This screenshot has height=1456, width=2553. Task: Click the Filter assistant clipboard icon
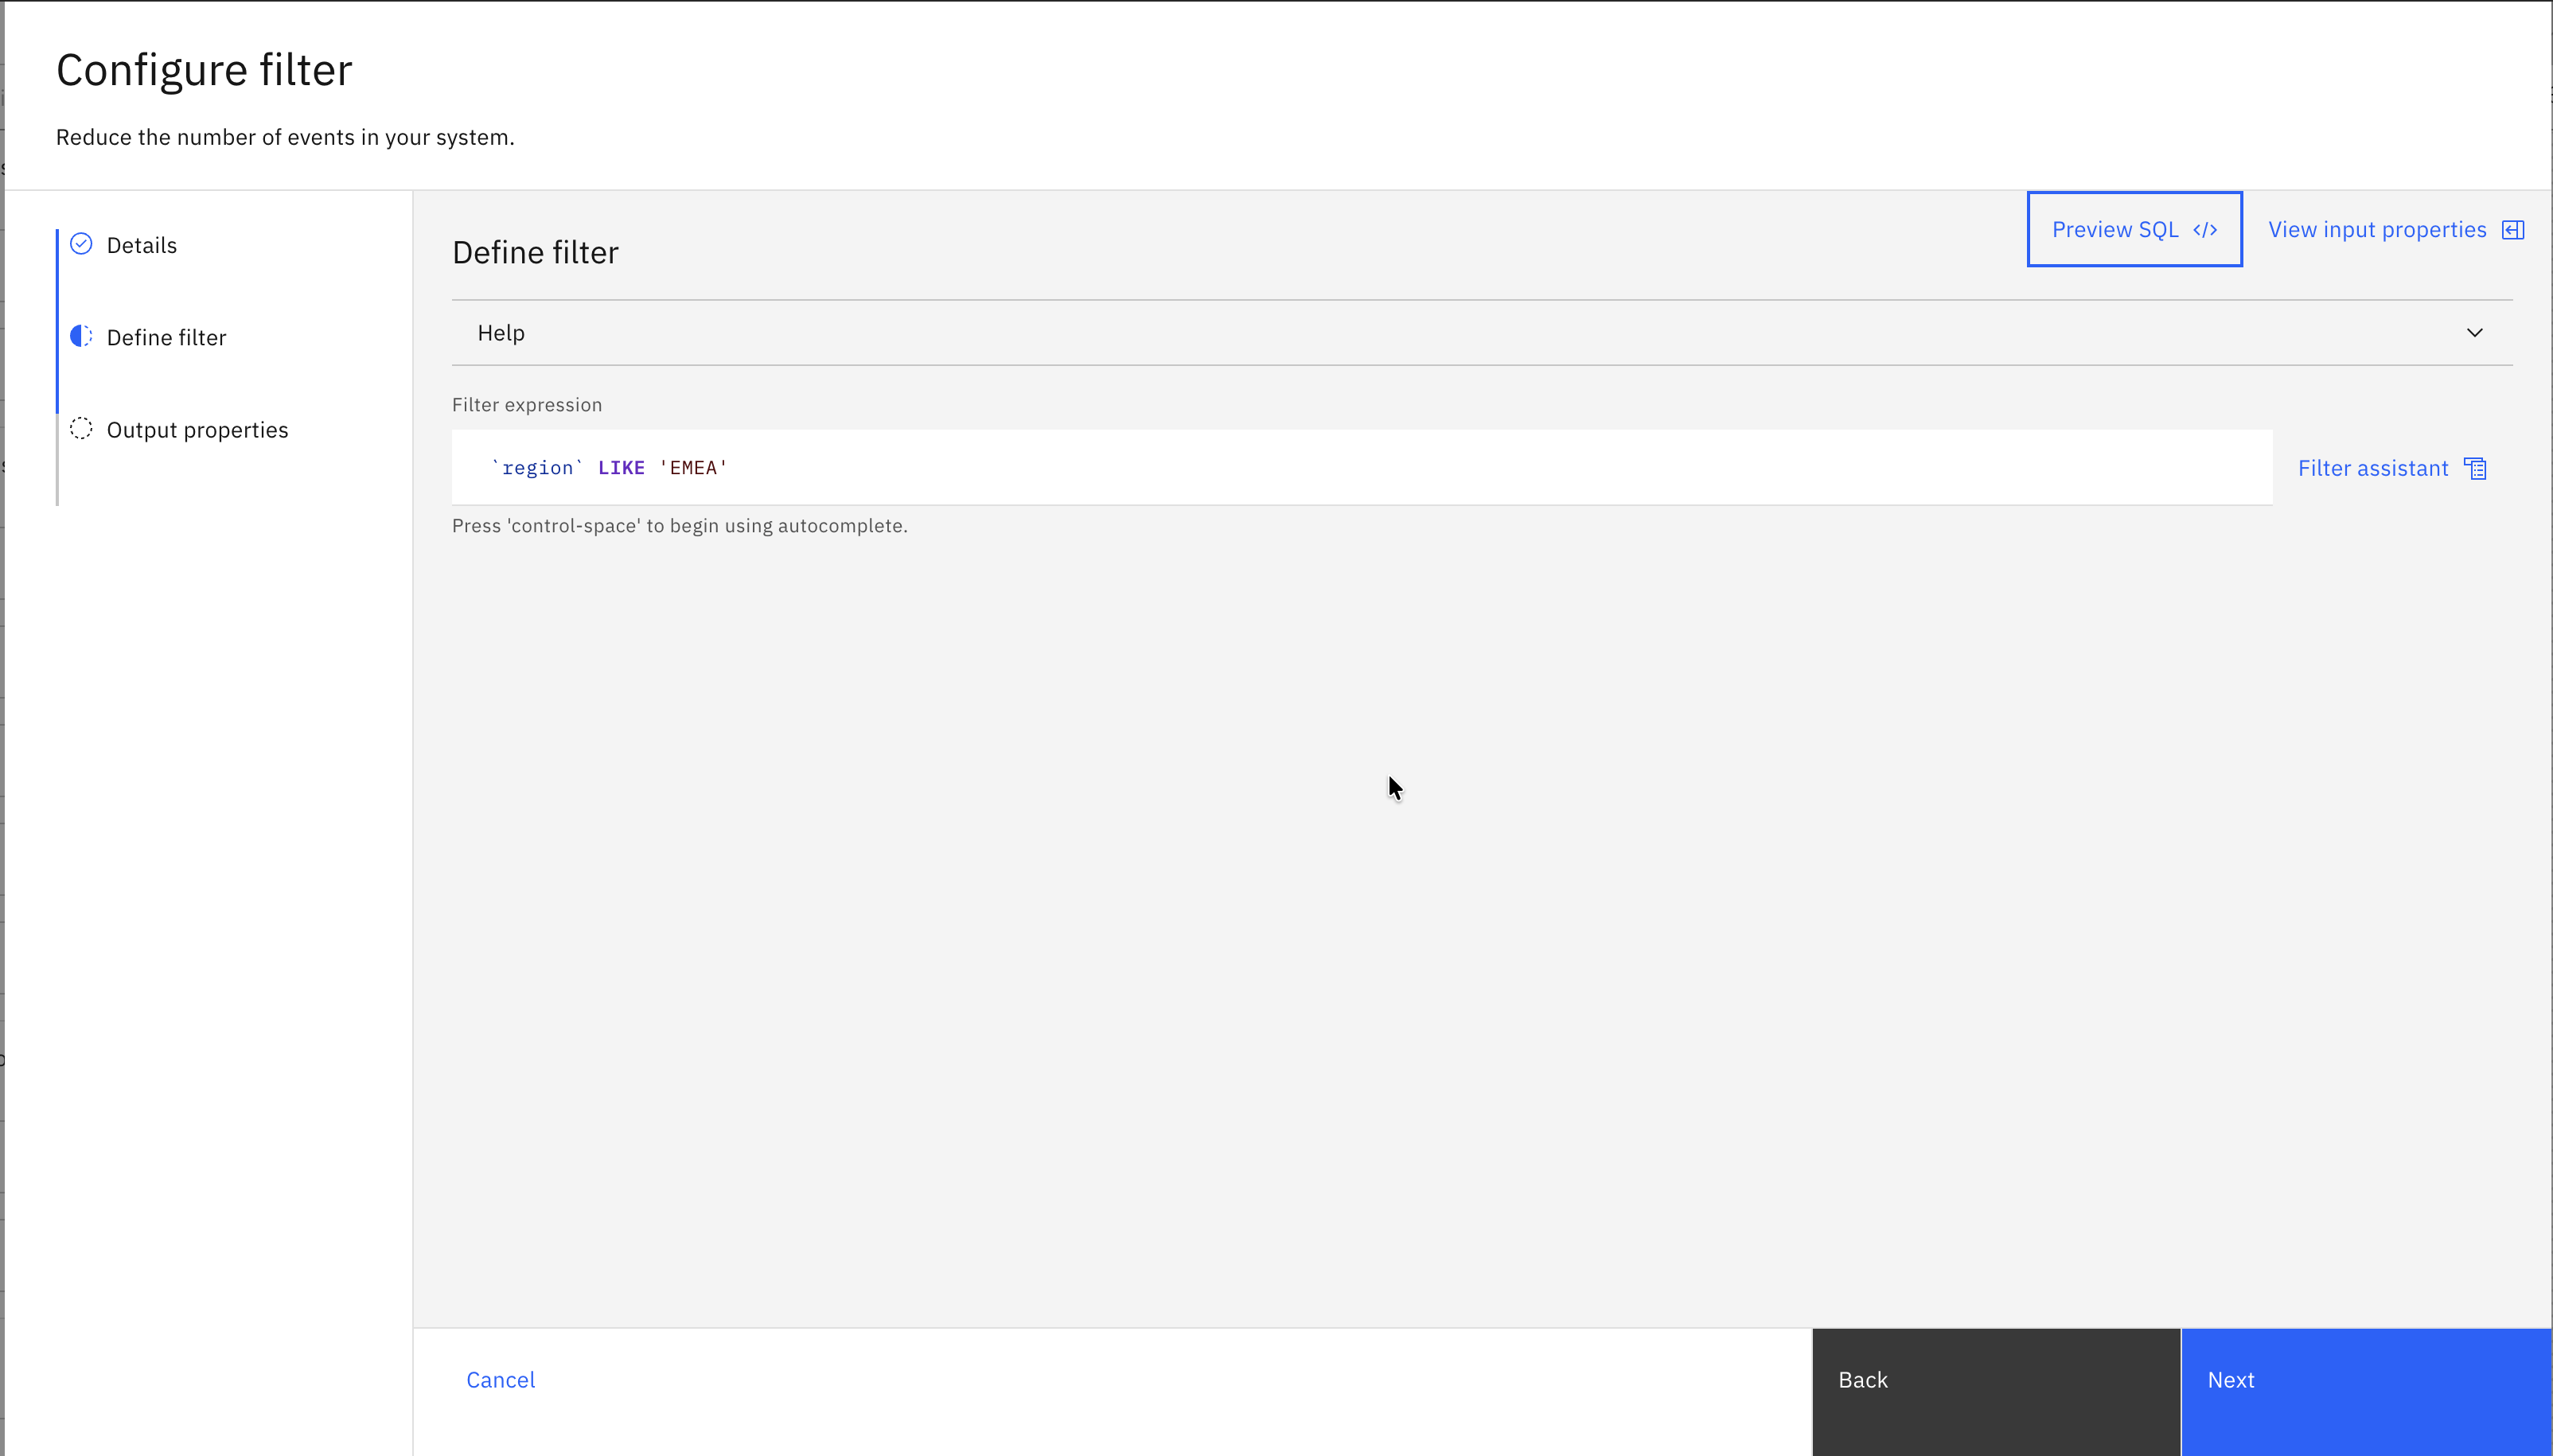click(x=2474, y=467)
